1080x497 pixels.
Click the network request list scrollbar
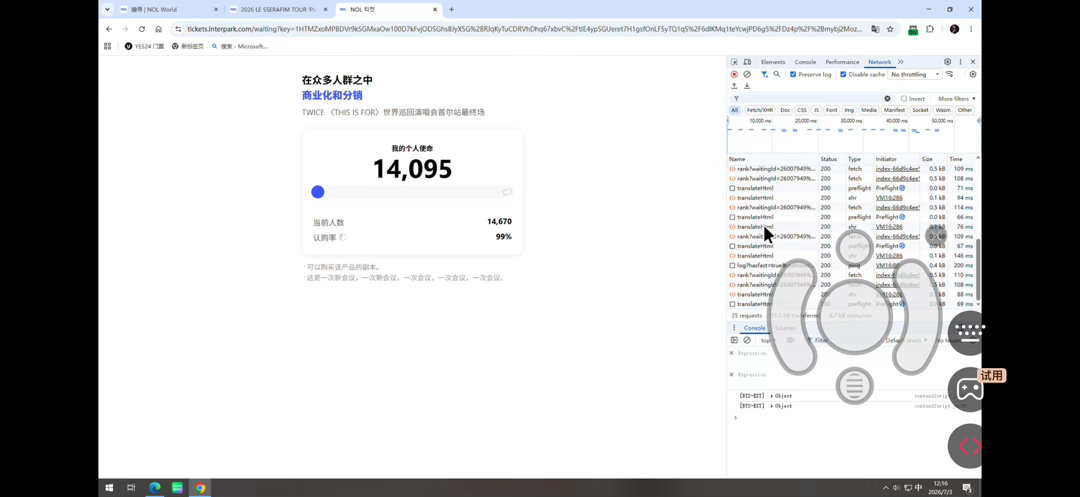[x=978, y=269]
